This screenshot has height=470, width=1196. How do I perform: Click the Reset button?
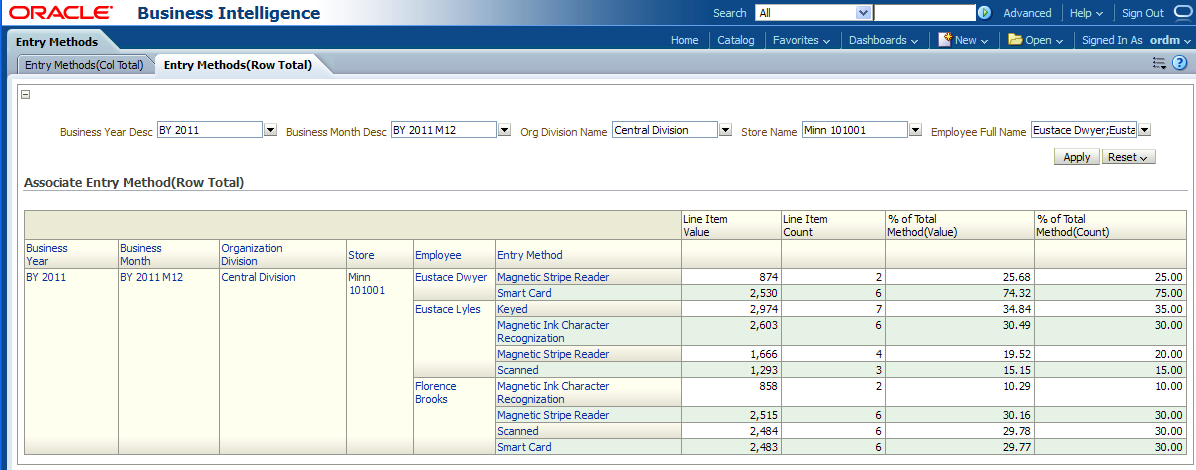(1128, 157)
